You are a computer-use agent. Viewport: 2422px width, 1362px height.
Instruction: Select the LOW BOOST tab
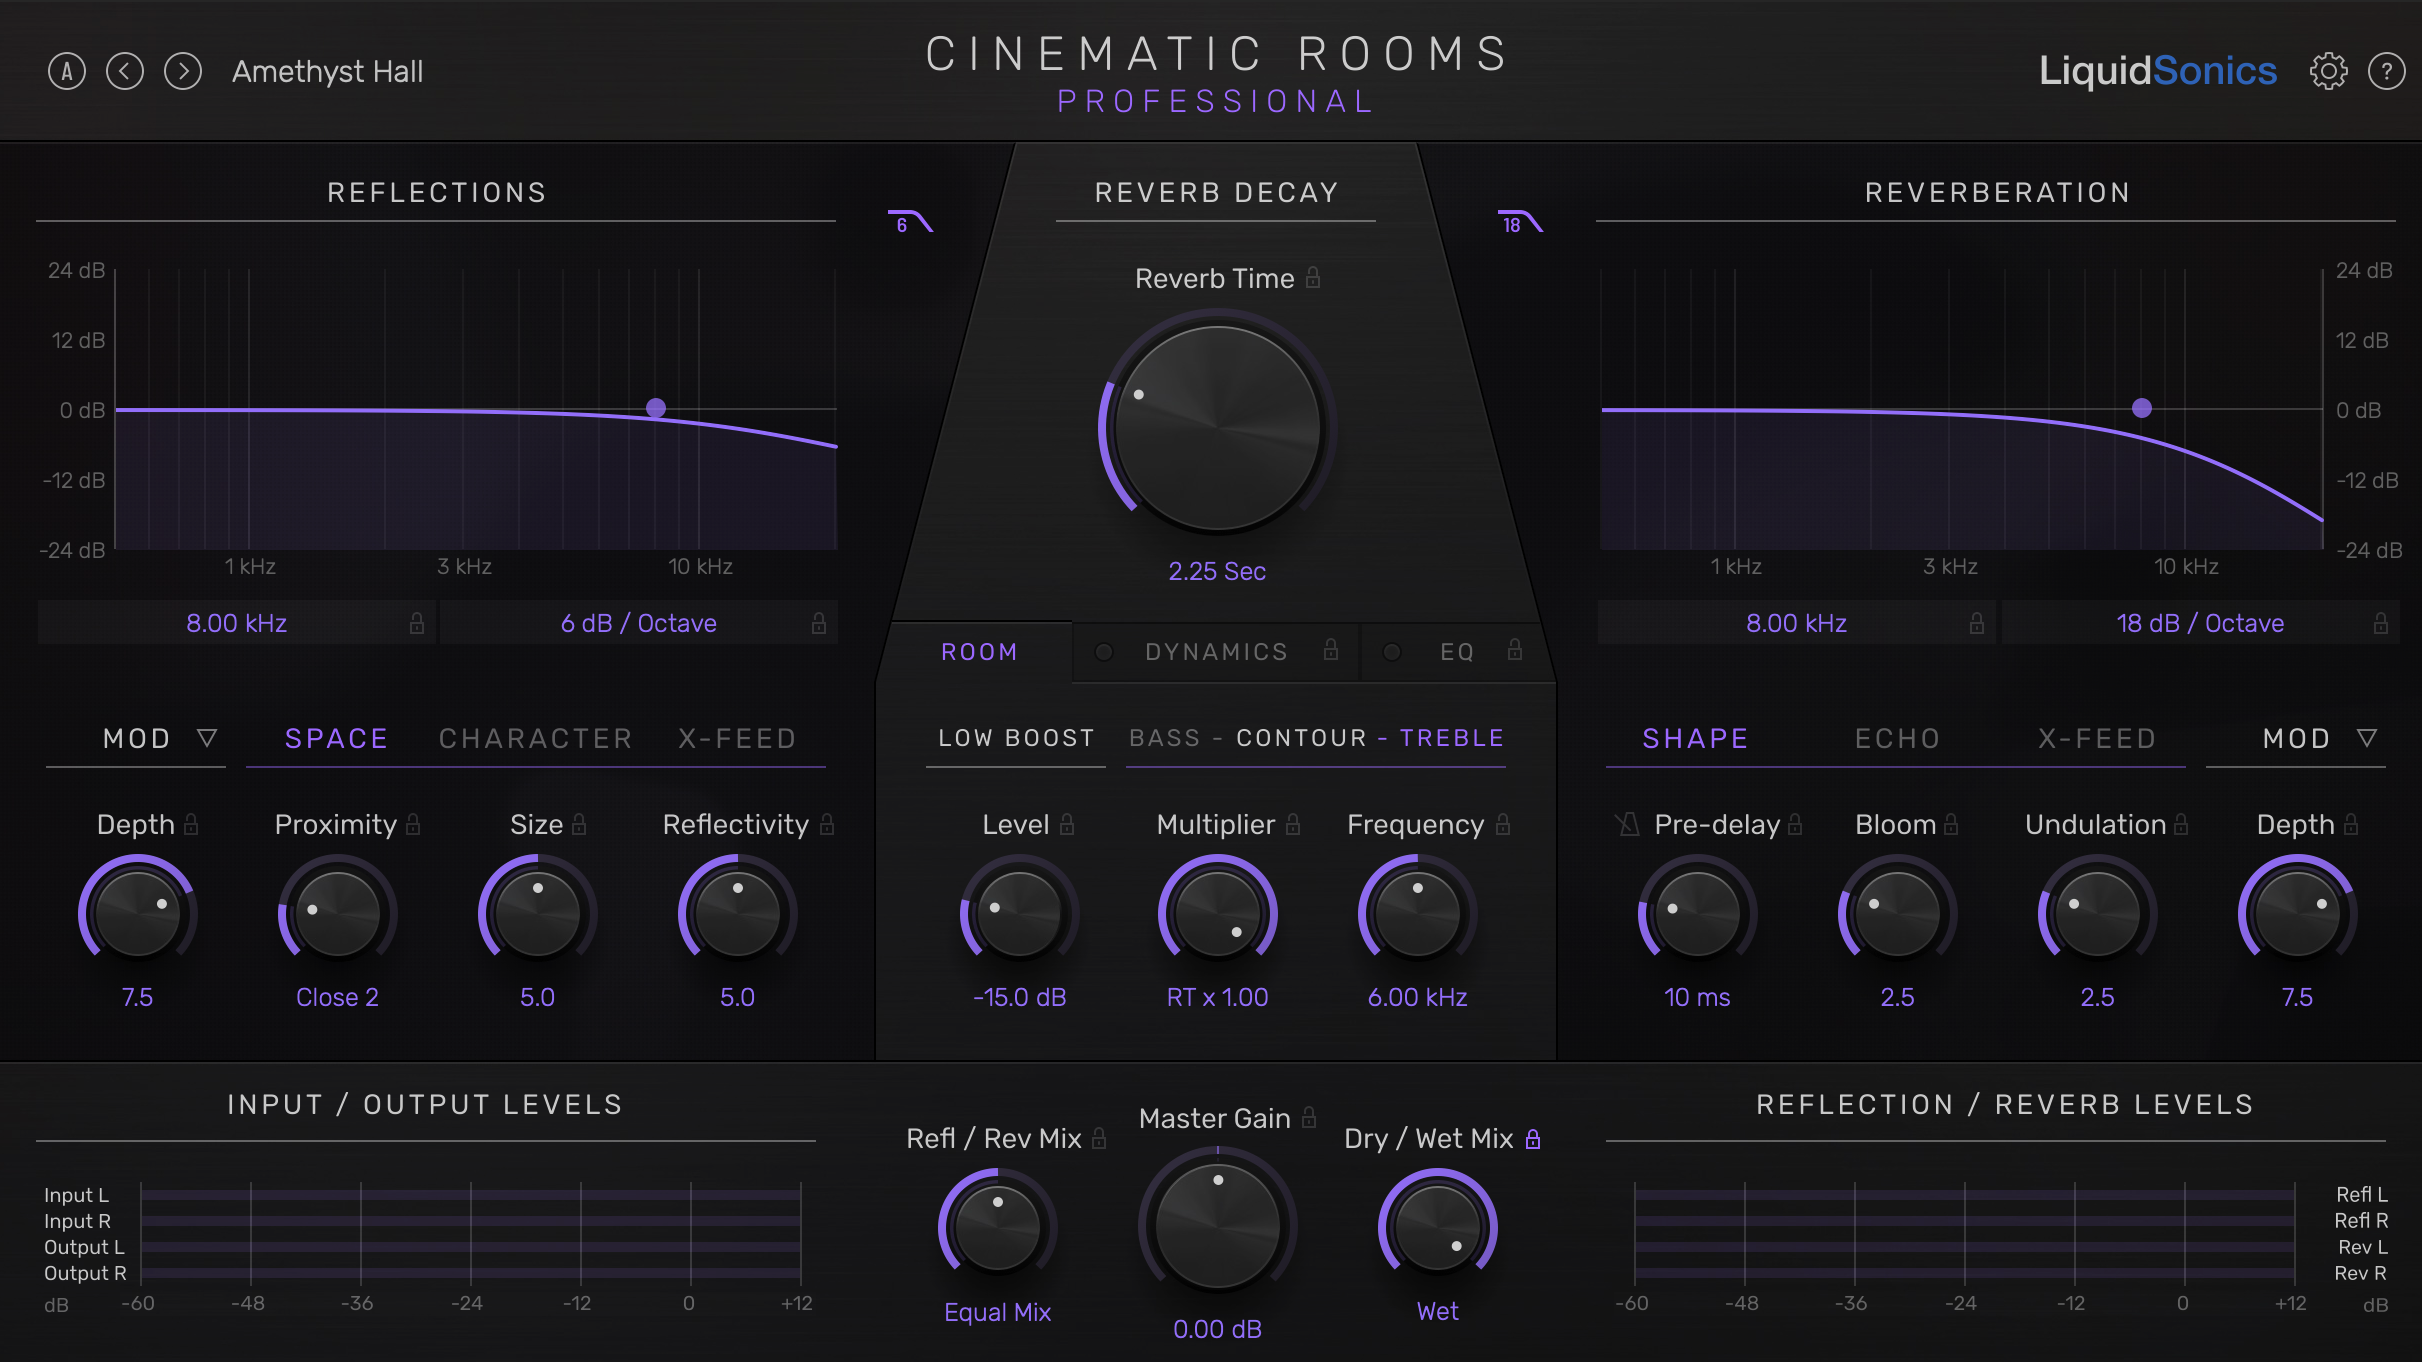click(1016, 738)
